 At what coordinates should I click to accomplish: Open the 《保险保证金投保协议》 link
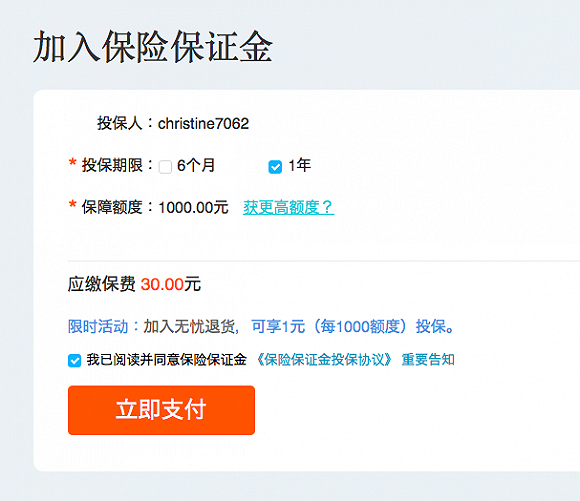[324, 360]
